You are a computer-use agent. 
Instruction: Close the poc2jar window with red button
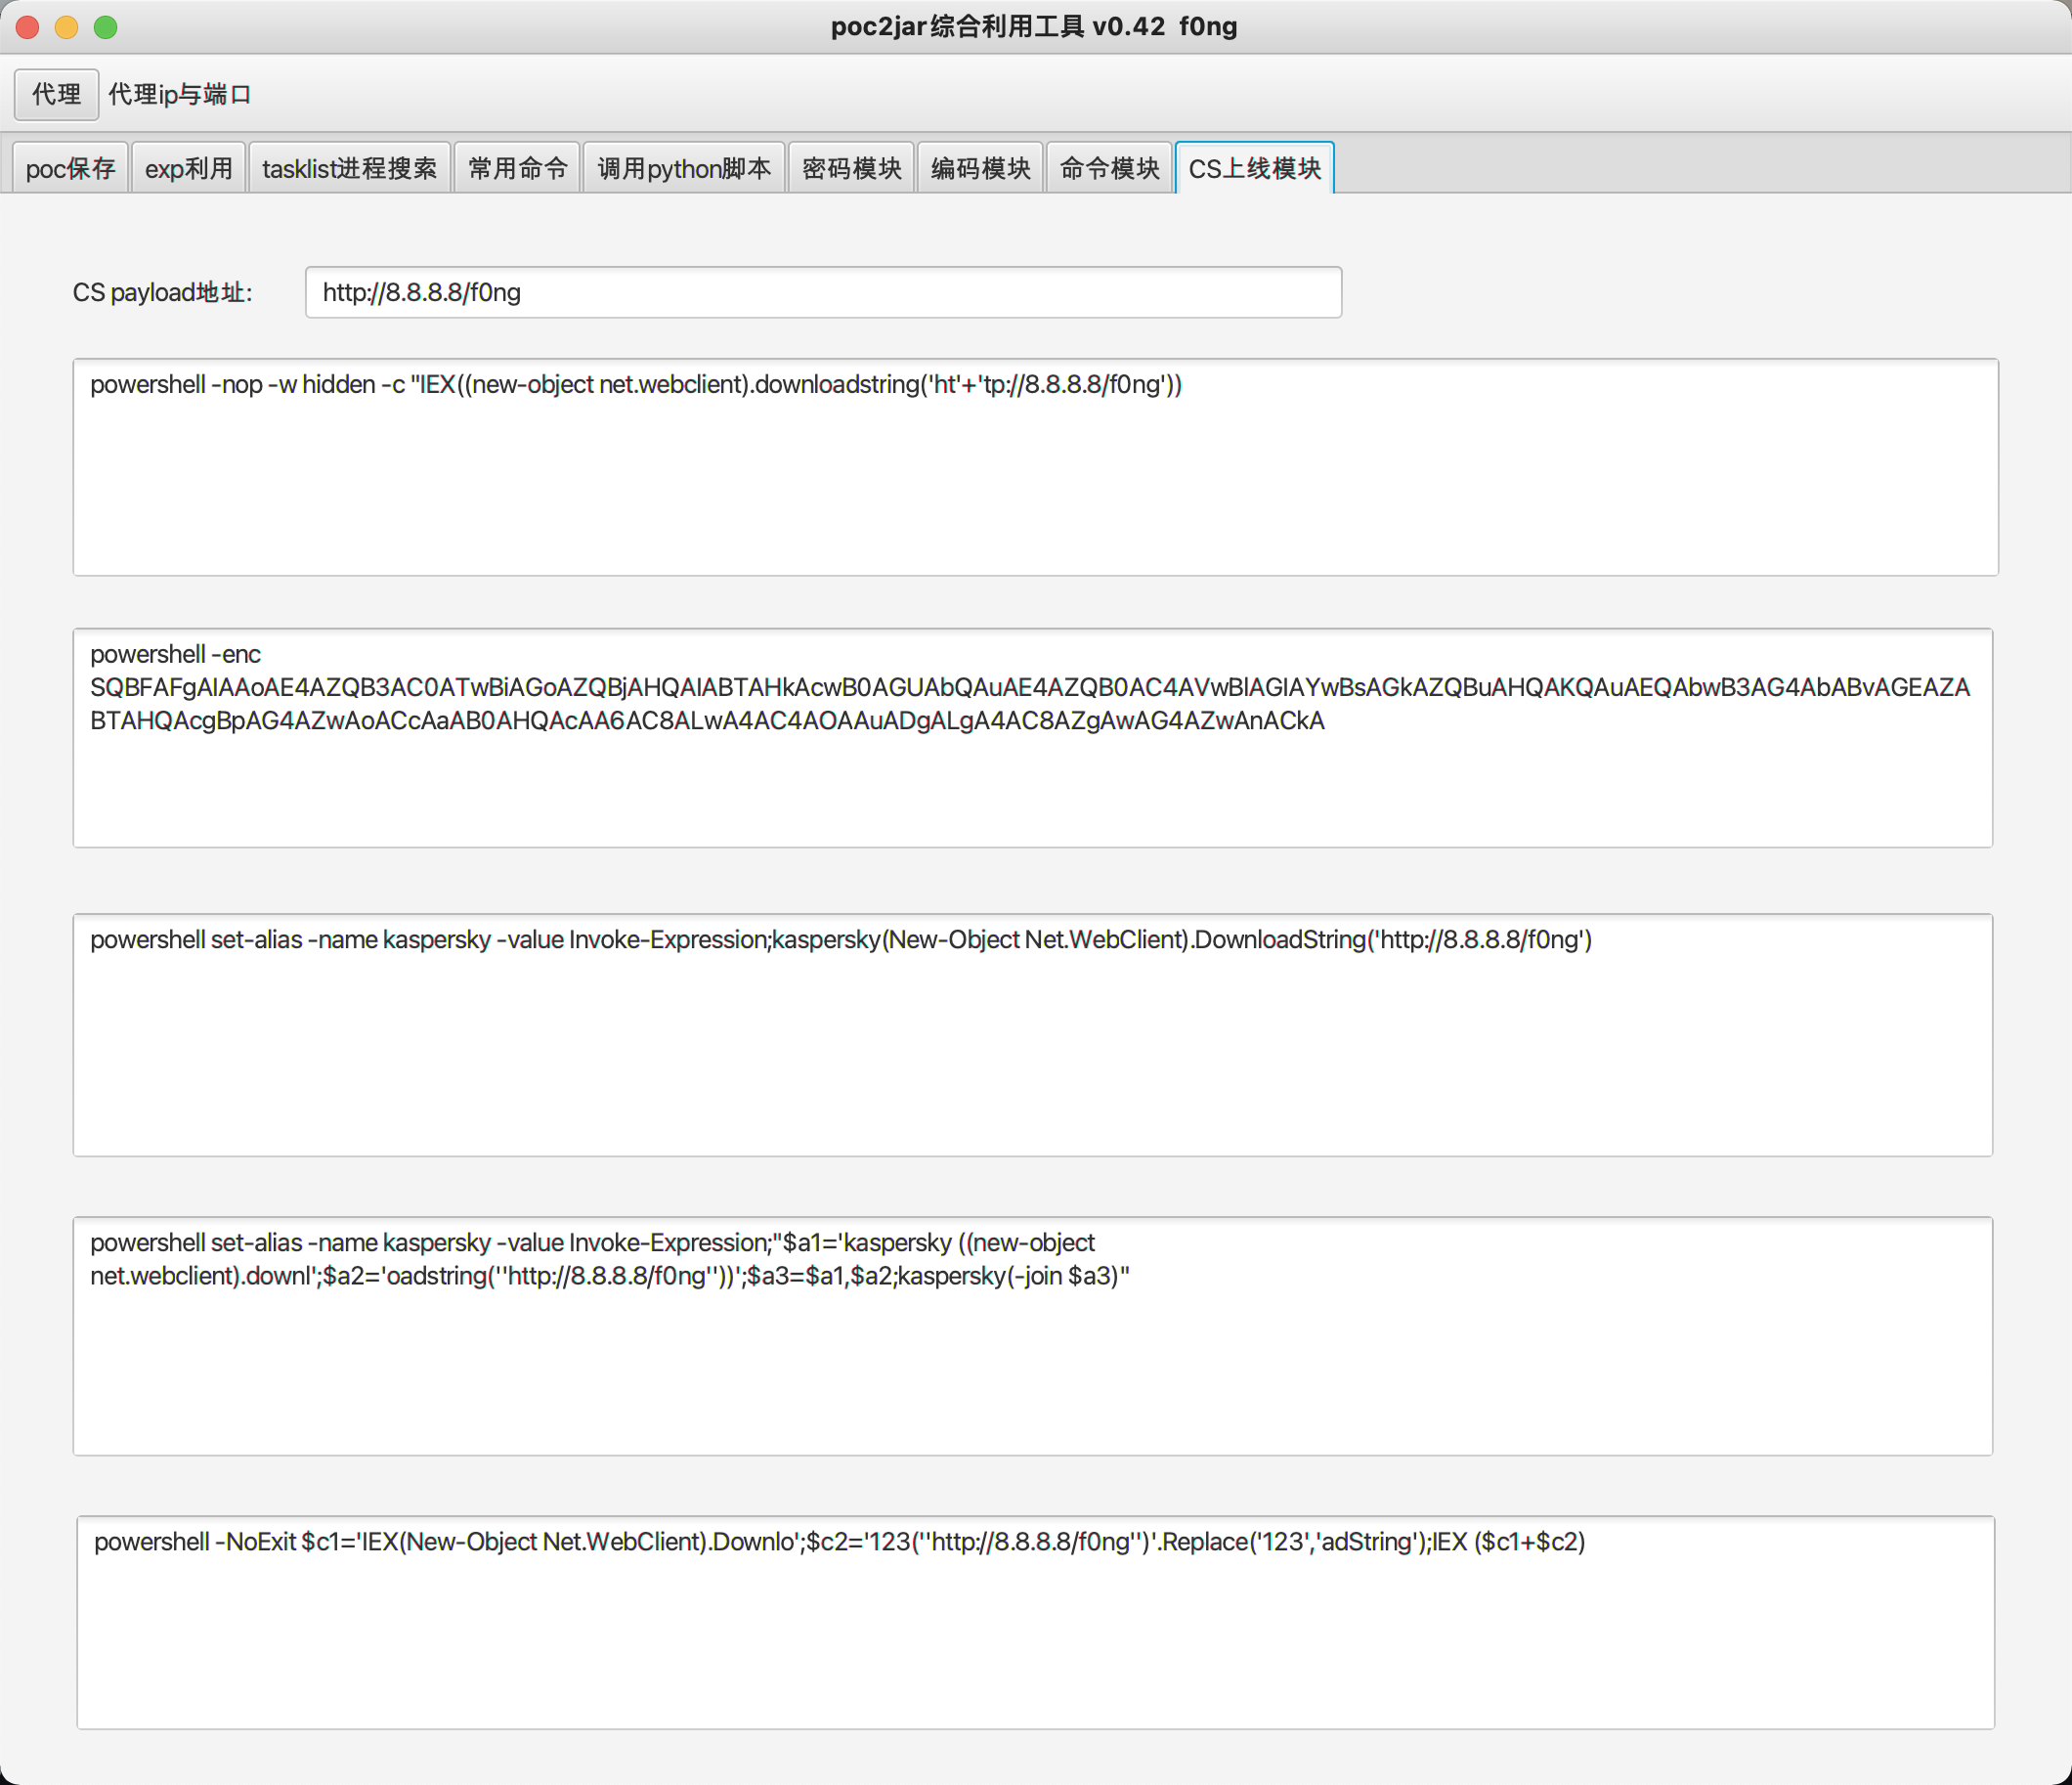tap(28, 27)
